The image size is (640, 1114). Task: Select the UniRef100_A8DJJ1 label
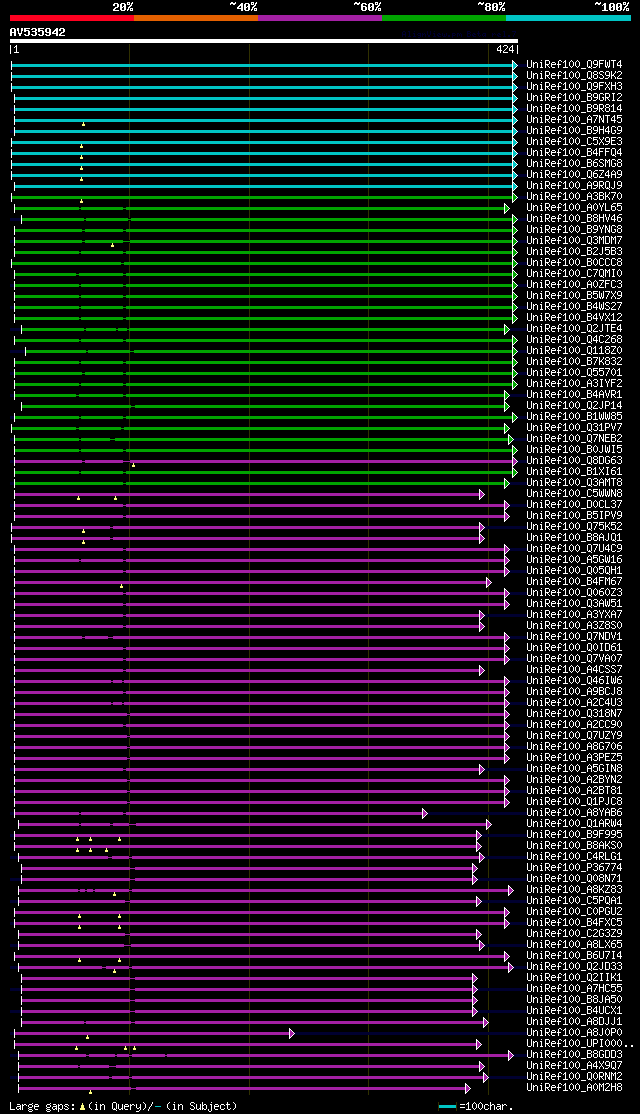pyautogui.click(x=575, y=1022)
